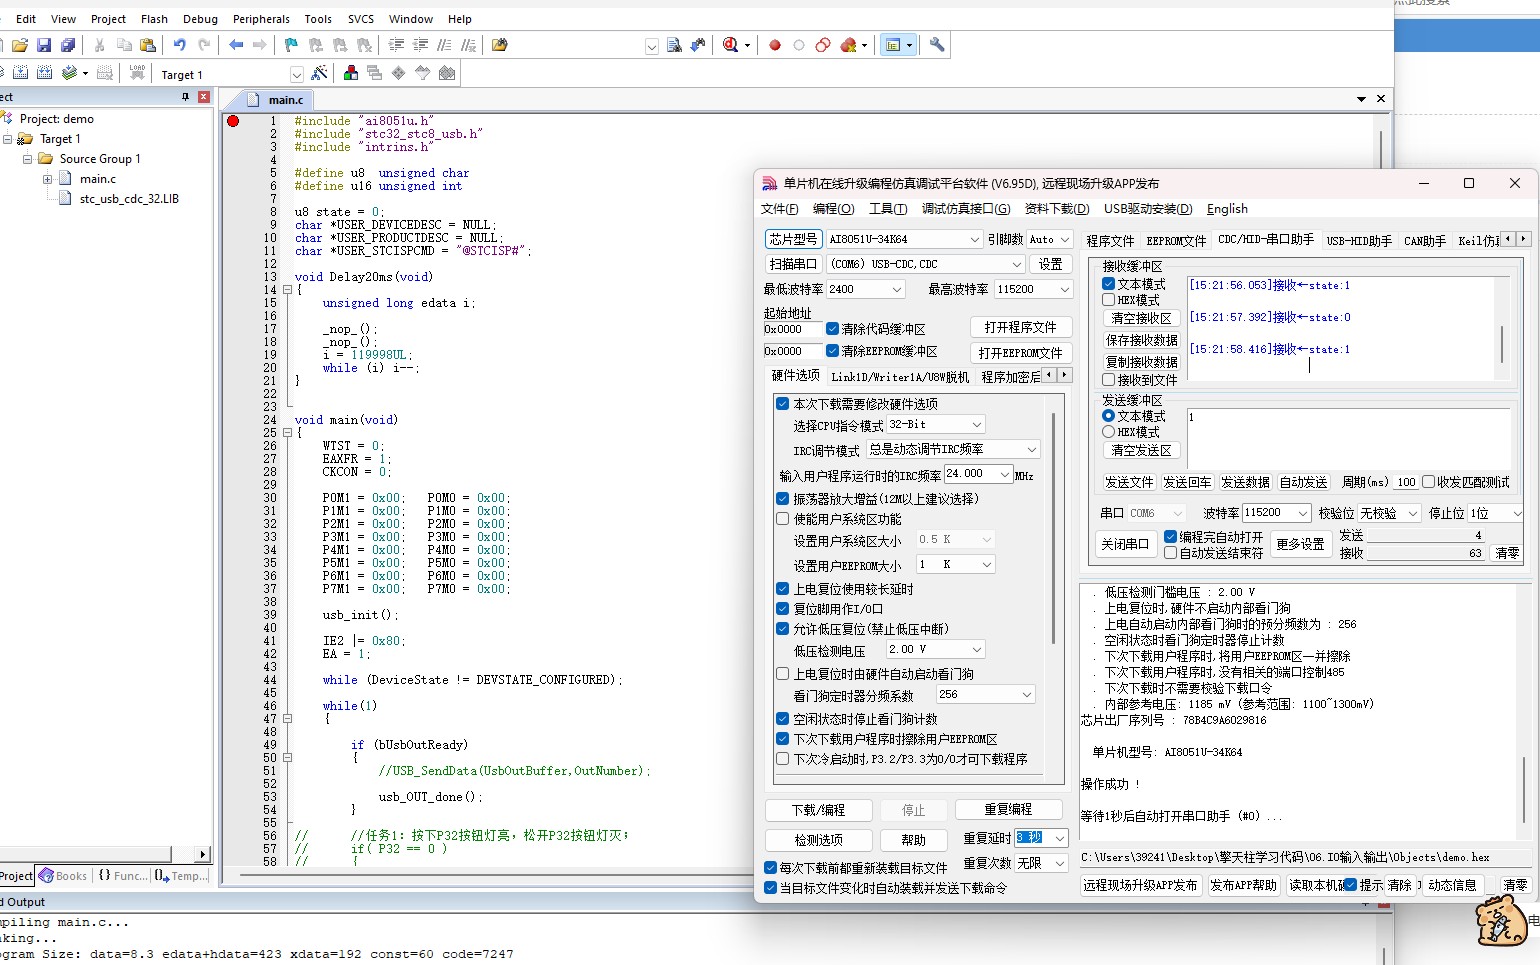Click the 打开程序文件 button

click(1020, 327)
